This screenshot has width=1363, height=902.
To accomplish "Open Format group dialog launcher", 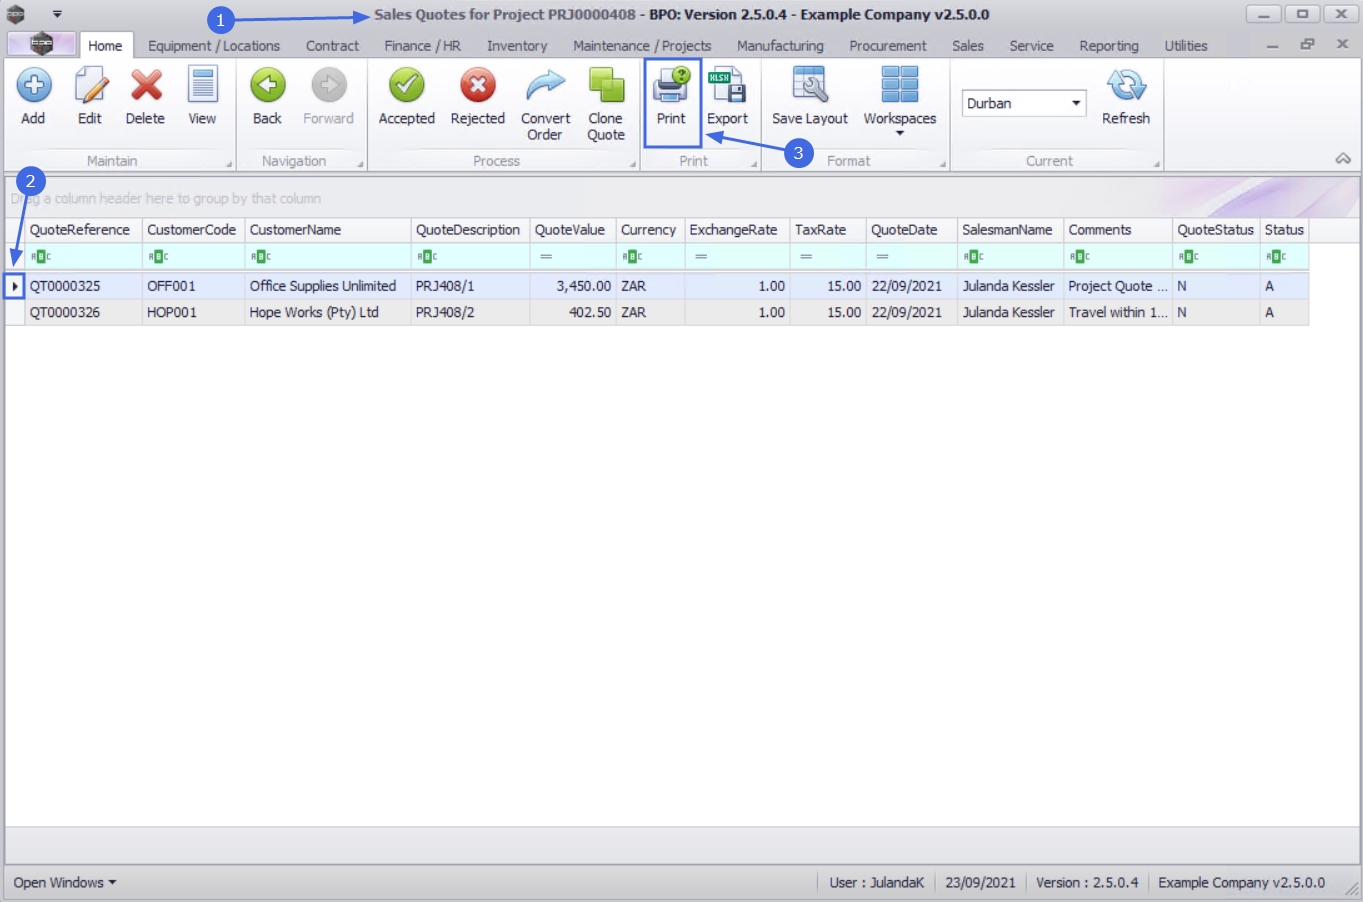I will tap(942, 164).
